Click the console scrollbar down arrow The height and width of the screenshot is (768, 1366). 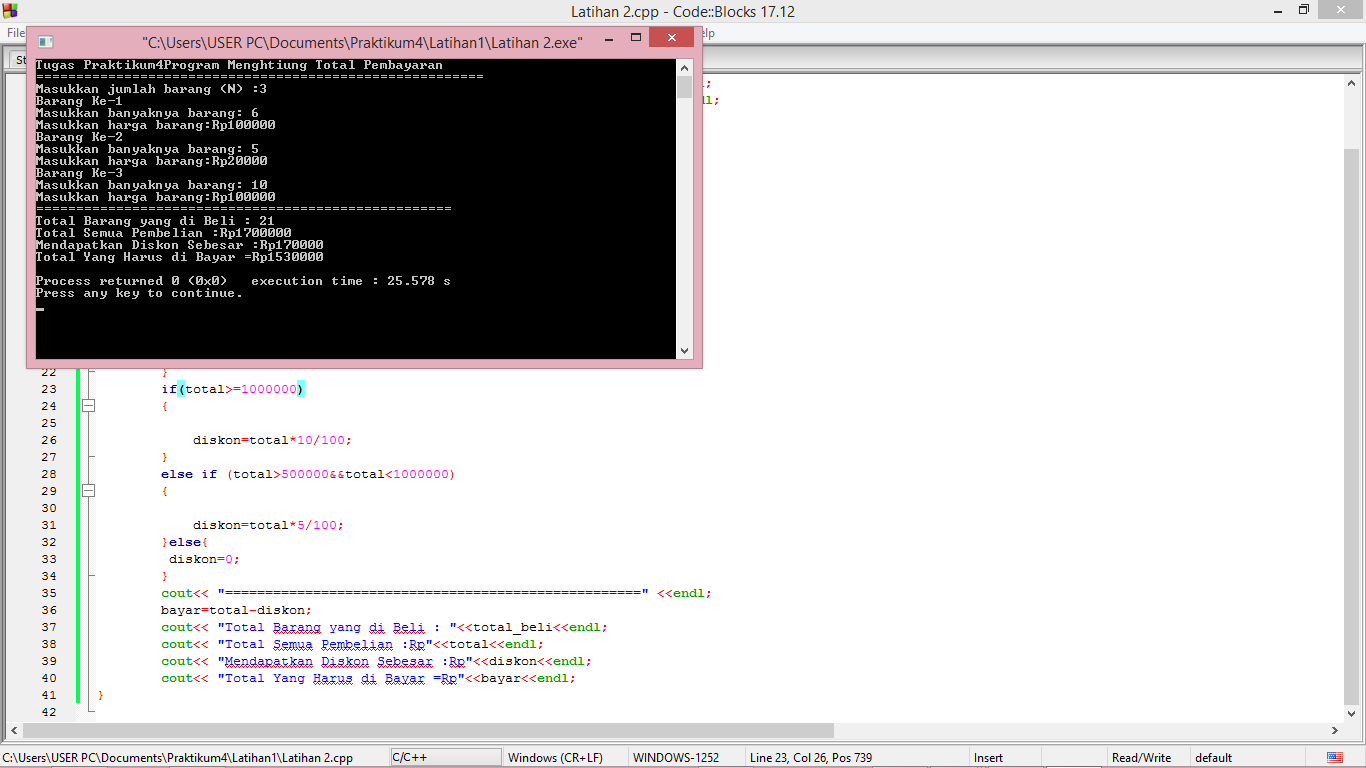pyautogui.click(x=684, y=350)
